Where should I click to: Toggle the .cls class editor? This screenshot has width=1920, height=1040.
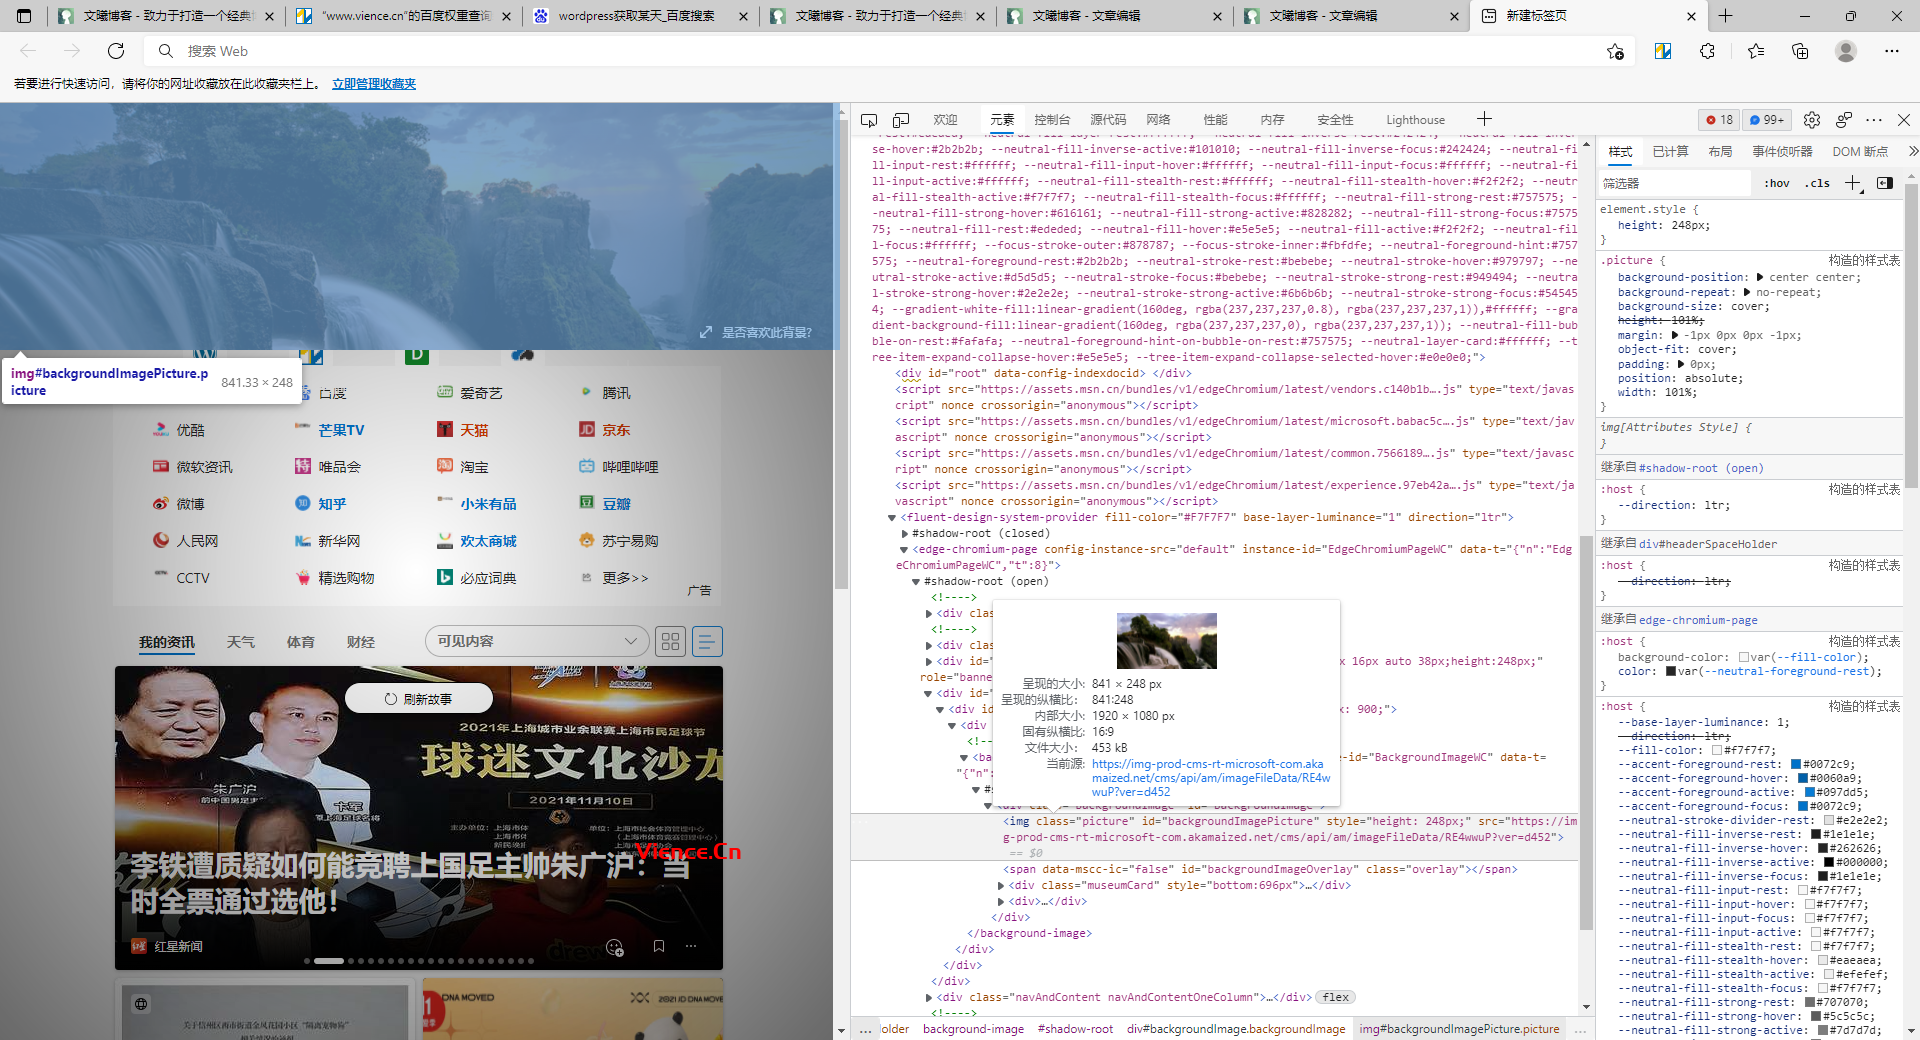pos(1817,184)
